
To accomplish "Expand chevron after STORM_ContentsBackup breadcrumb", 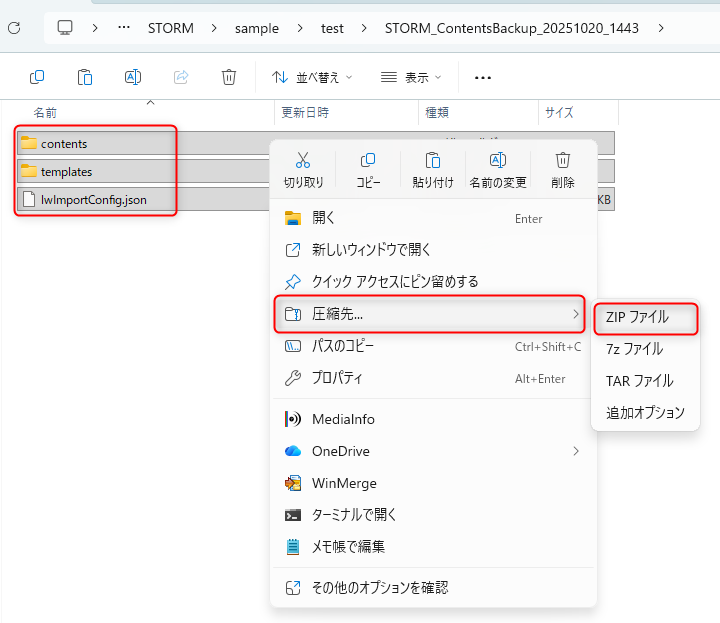I will (x=661, y=28).
